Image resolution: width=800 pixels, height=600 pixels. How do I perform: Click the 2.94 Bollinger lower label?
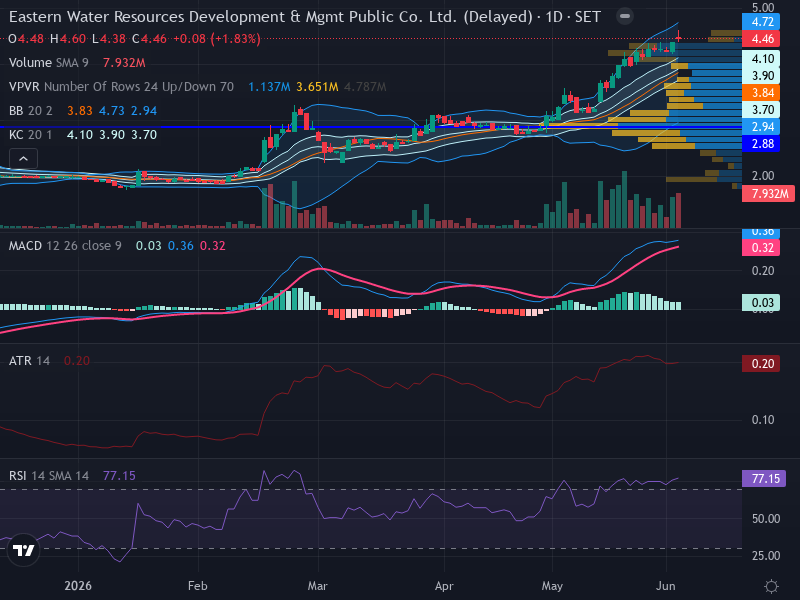tap(761, 127)
